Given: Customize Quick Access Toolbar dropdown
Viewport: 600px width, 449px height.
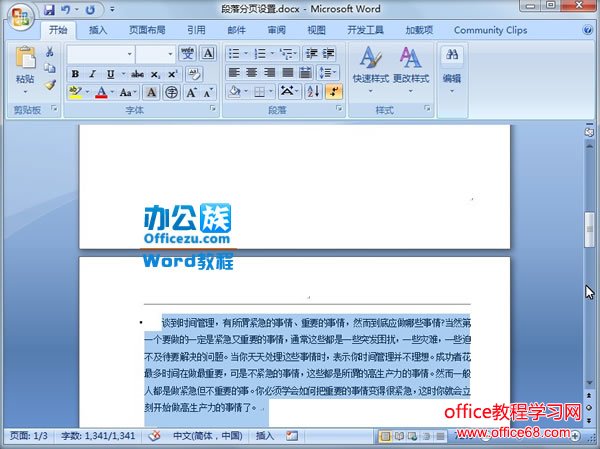Looking at the screenshot, I should [112, 9].
